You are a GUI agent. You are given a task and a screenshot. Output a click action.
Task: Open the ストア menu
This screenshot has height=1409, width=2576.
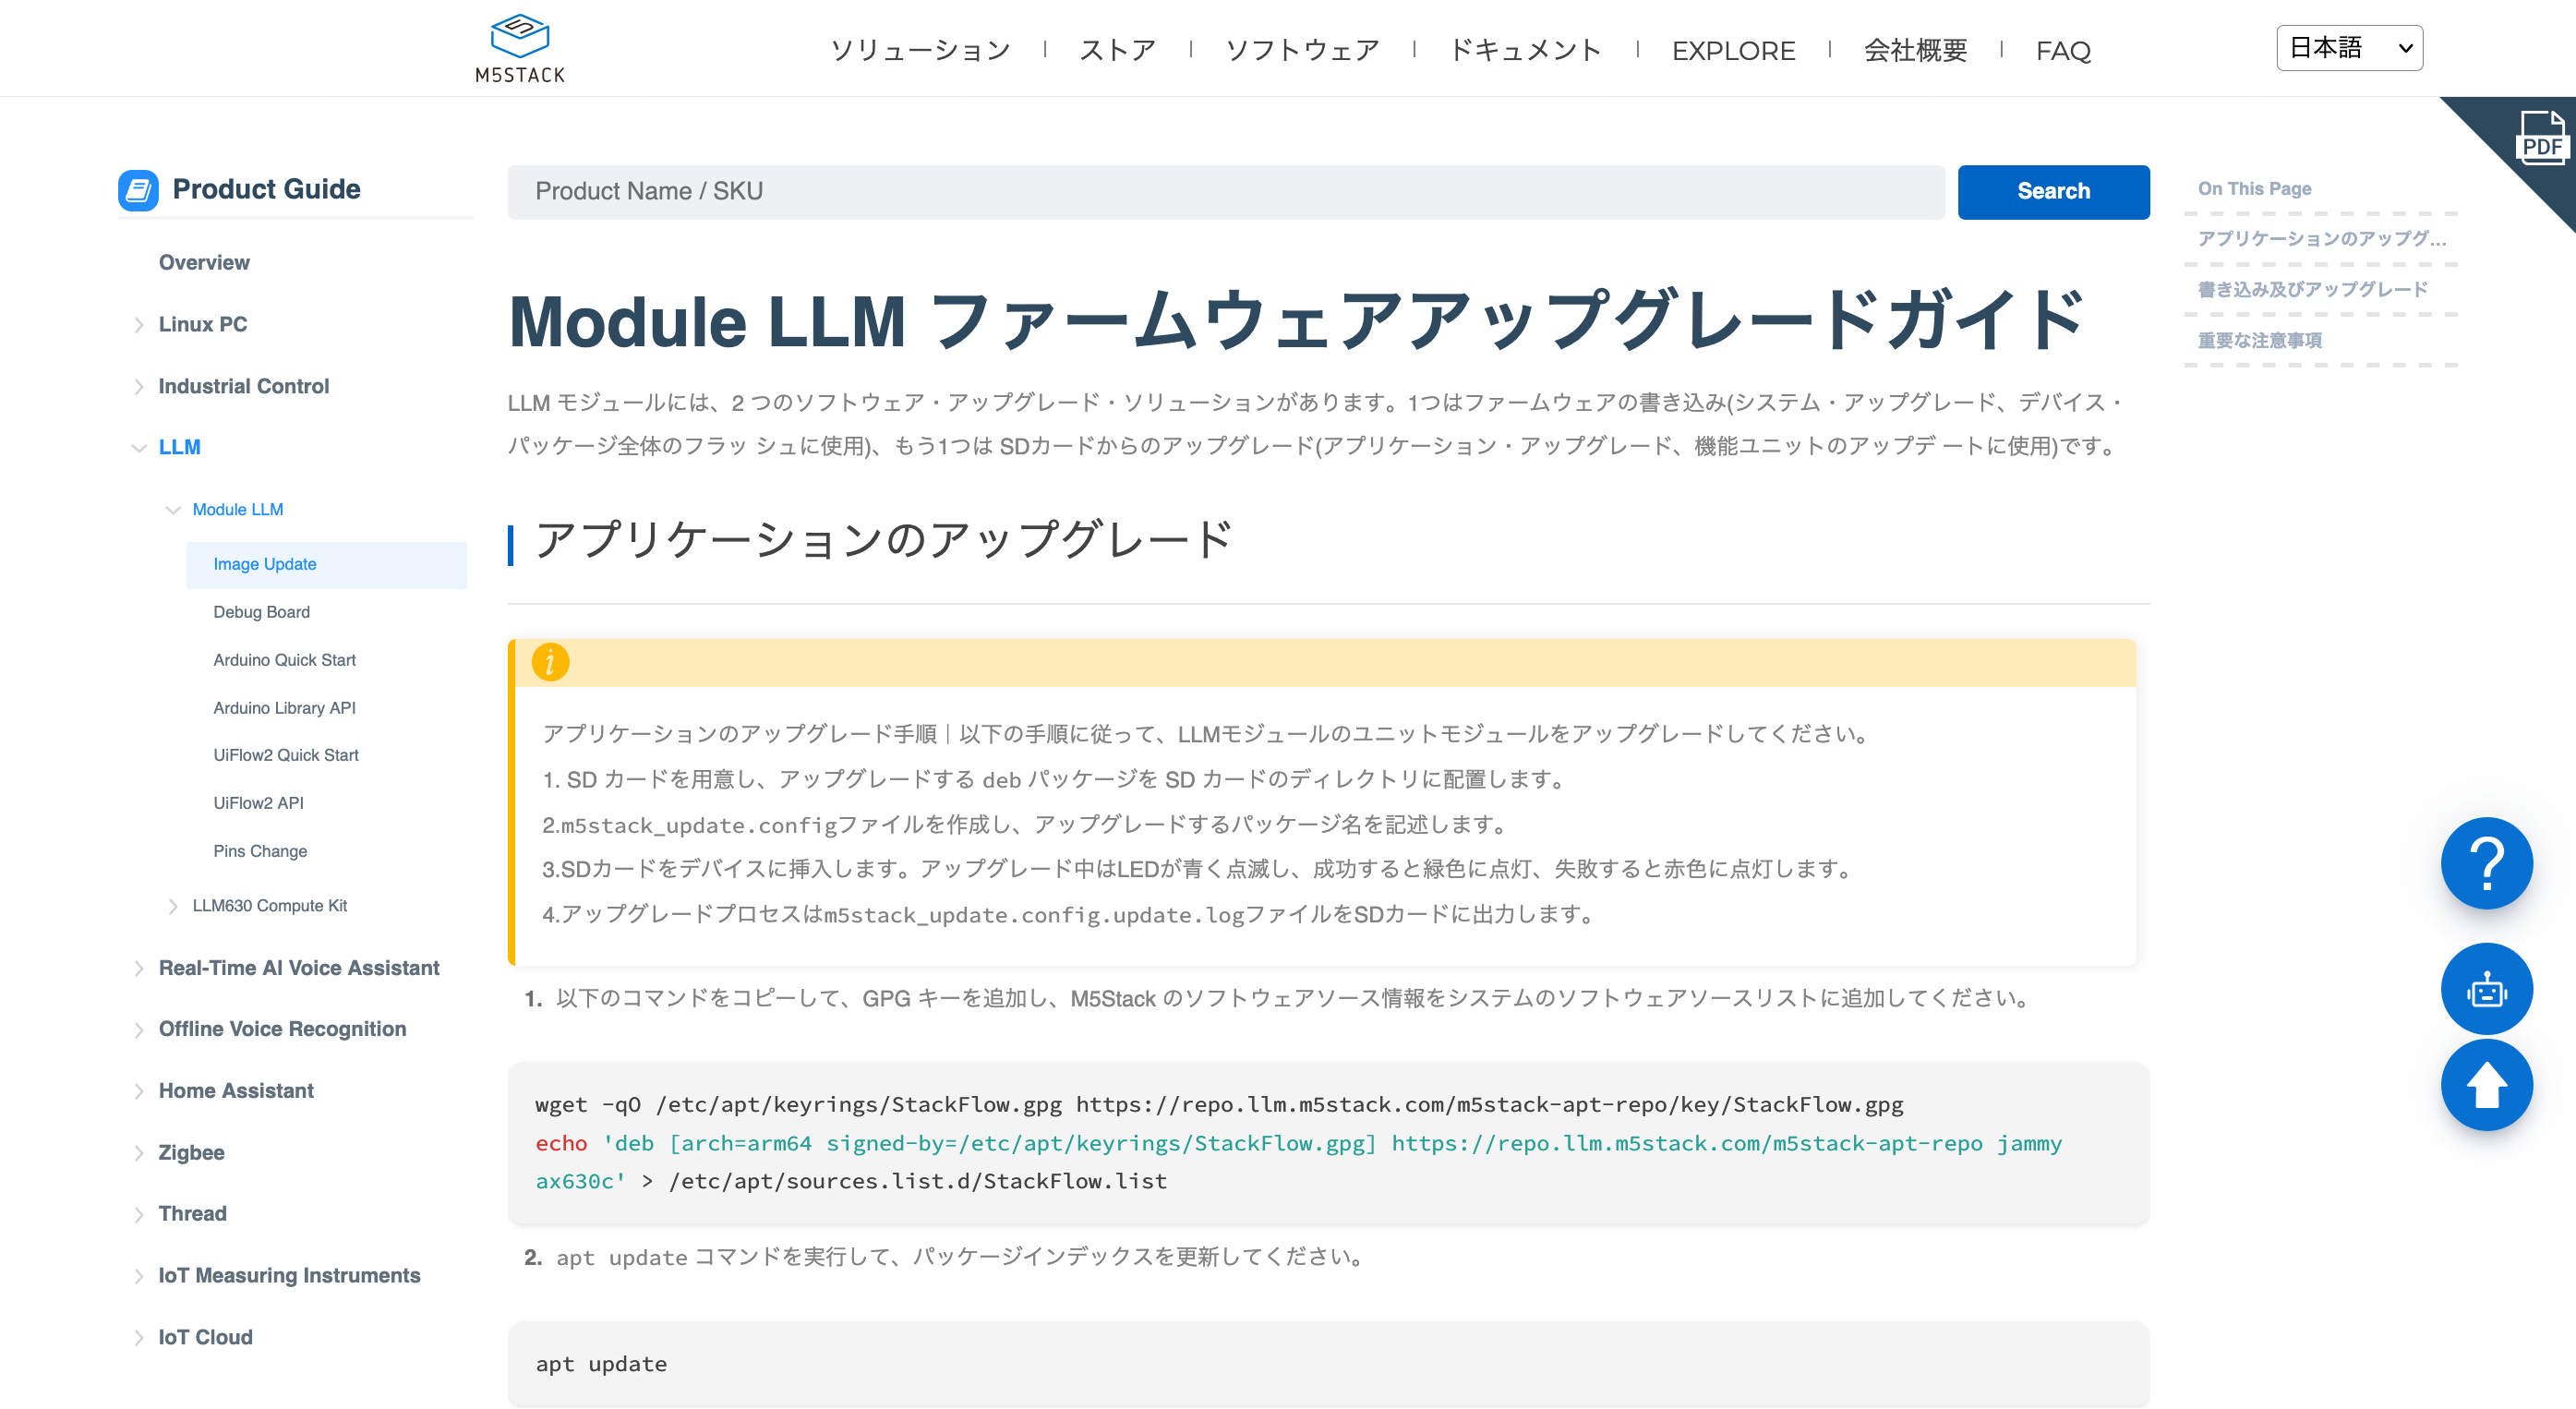pos(1117,50)
